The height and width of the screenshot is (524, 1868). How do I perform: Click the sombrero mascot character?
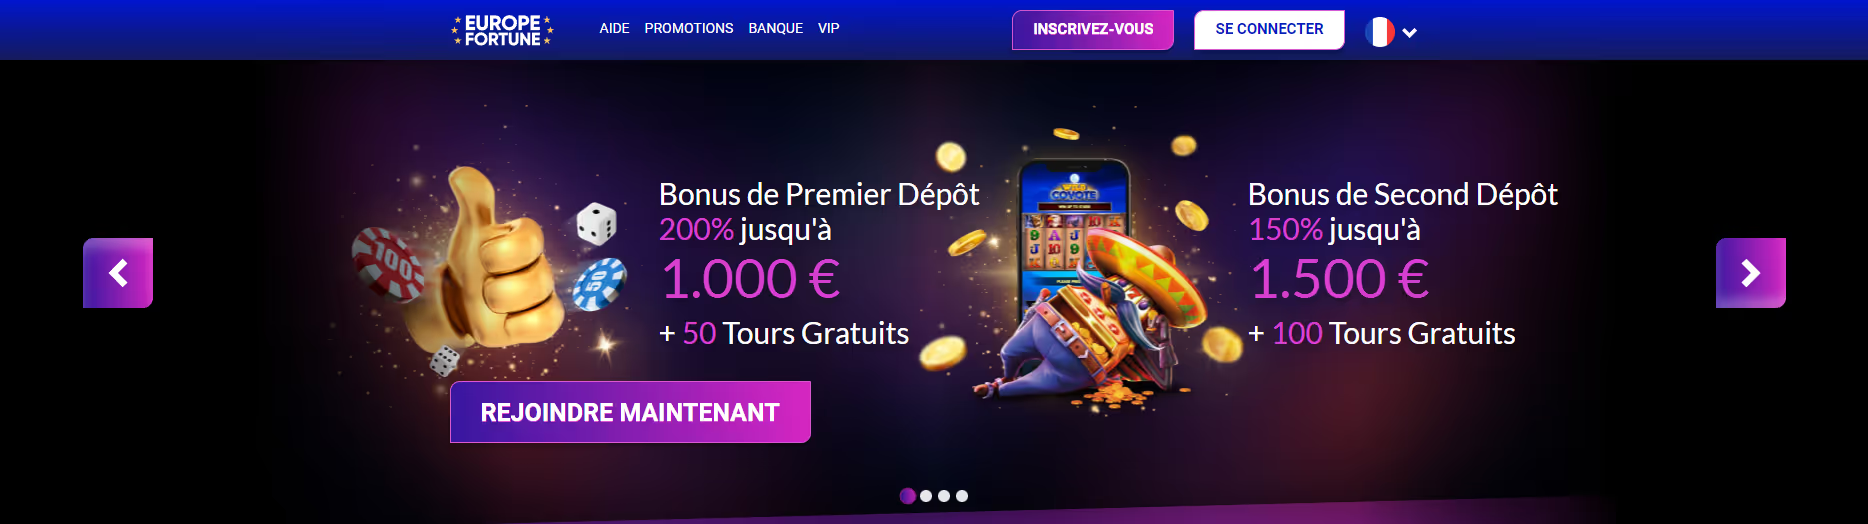tap(1100, 320)
